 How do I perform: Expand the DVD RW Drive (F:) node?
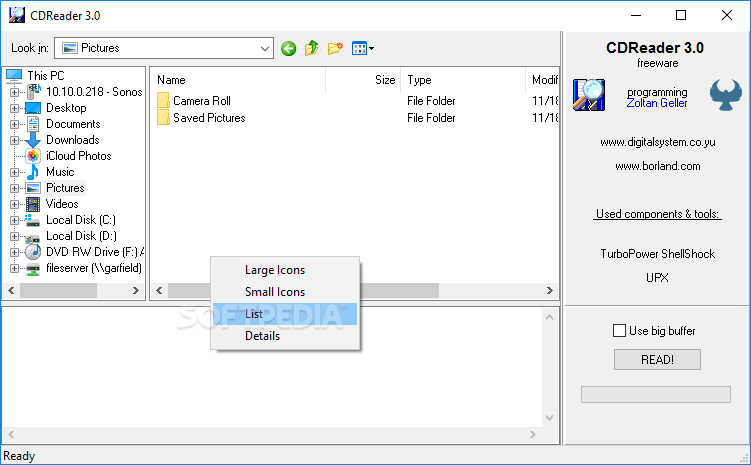point(14,252)
